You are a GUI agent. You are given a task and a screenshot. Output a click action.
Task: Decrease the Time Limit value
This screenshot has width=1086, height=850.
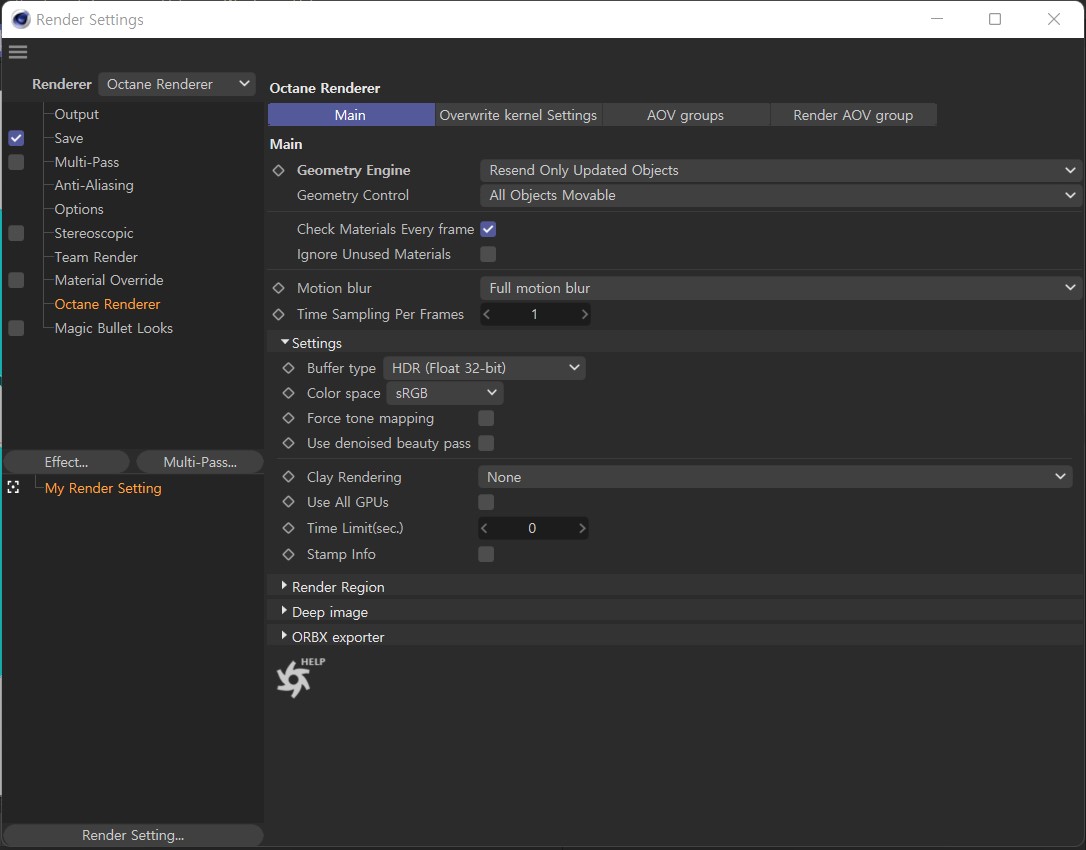pyautogui.click(x=484, y=529)
